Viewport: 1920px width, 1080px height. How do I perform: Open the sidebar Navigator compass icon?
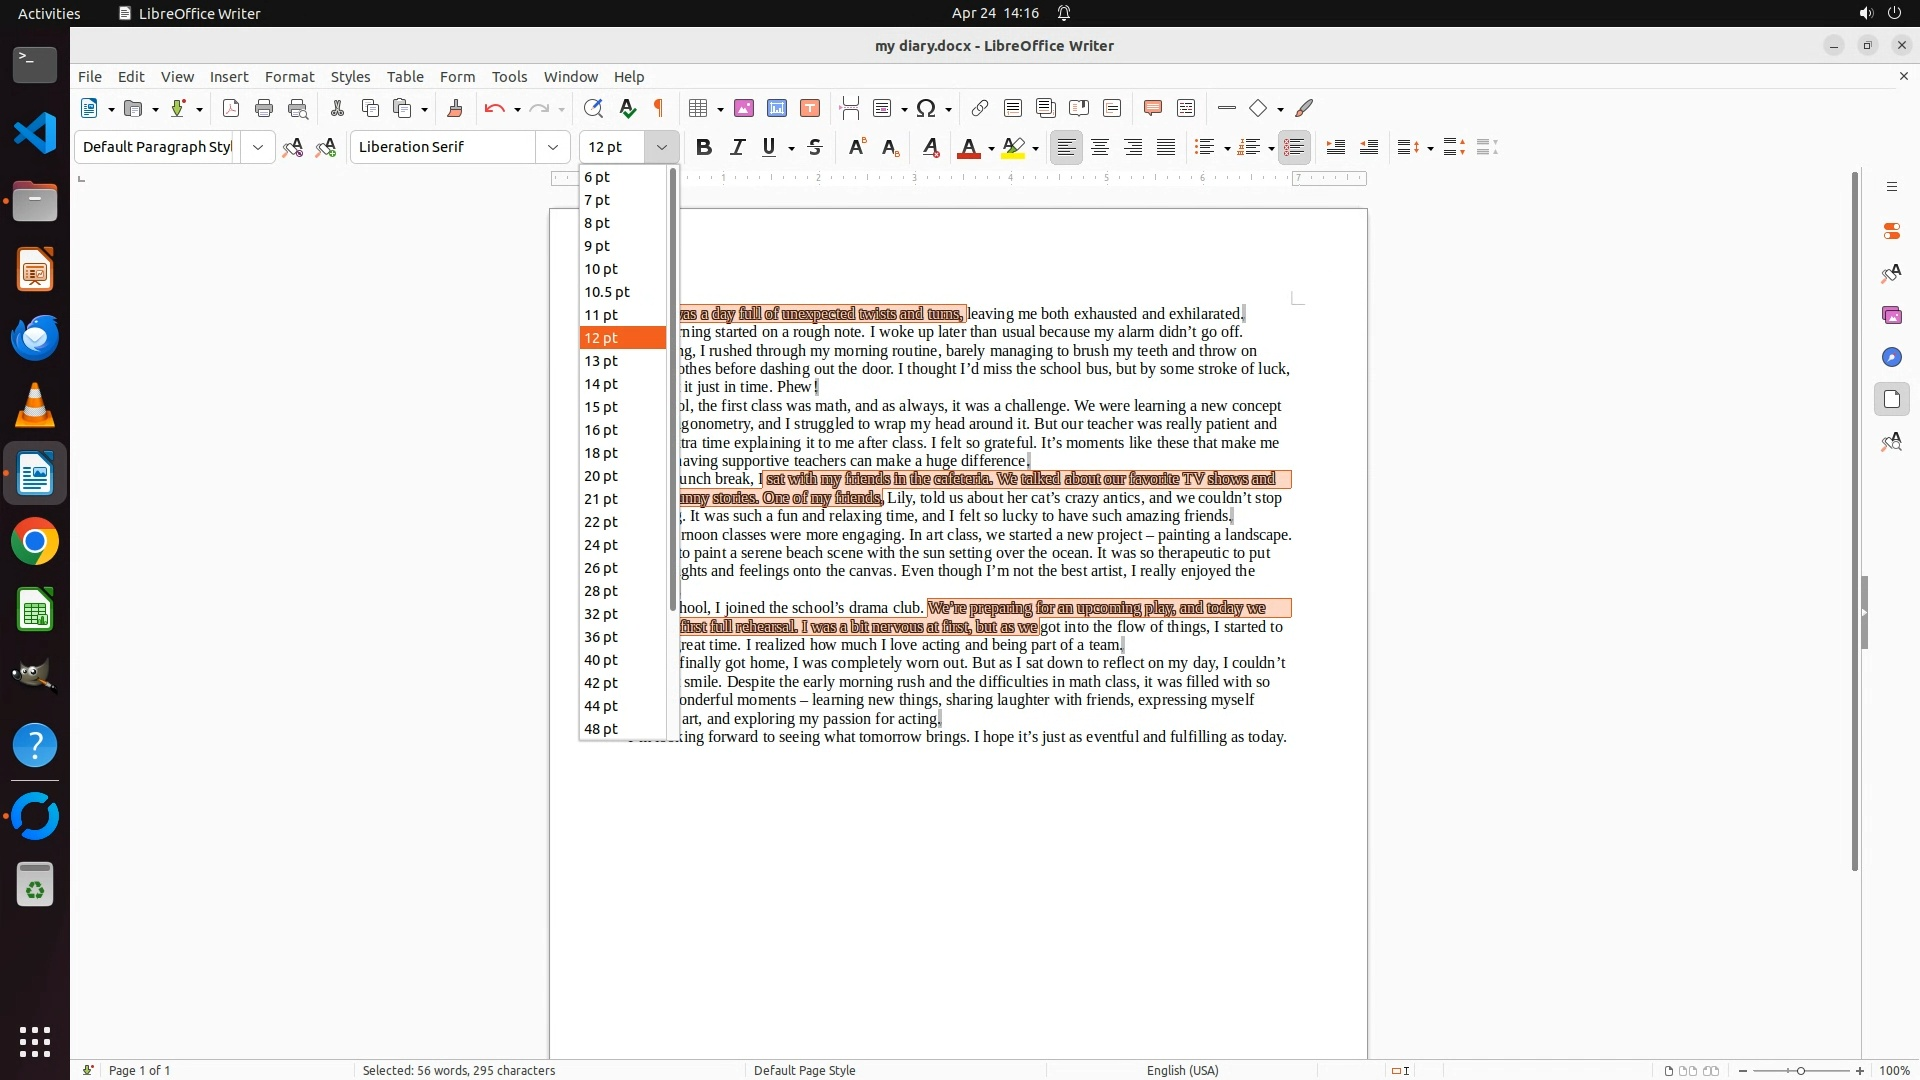point(1891,357)
